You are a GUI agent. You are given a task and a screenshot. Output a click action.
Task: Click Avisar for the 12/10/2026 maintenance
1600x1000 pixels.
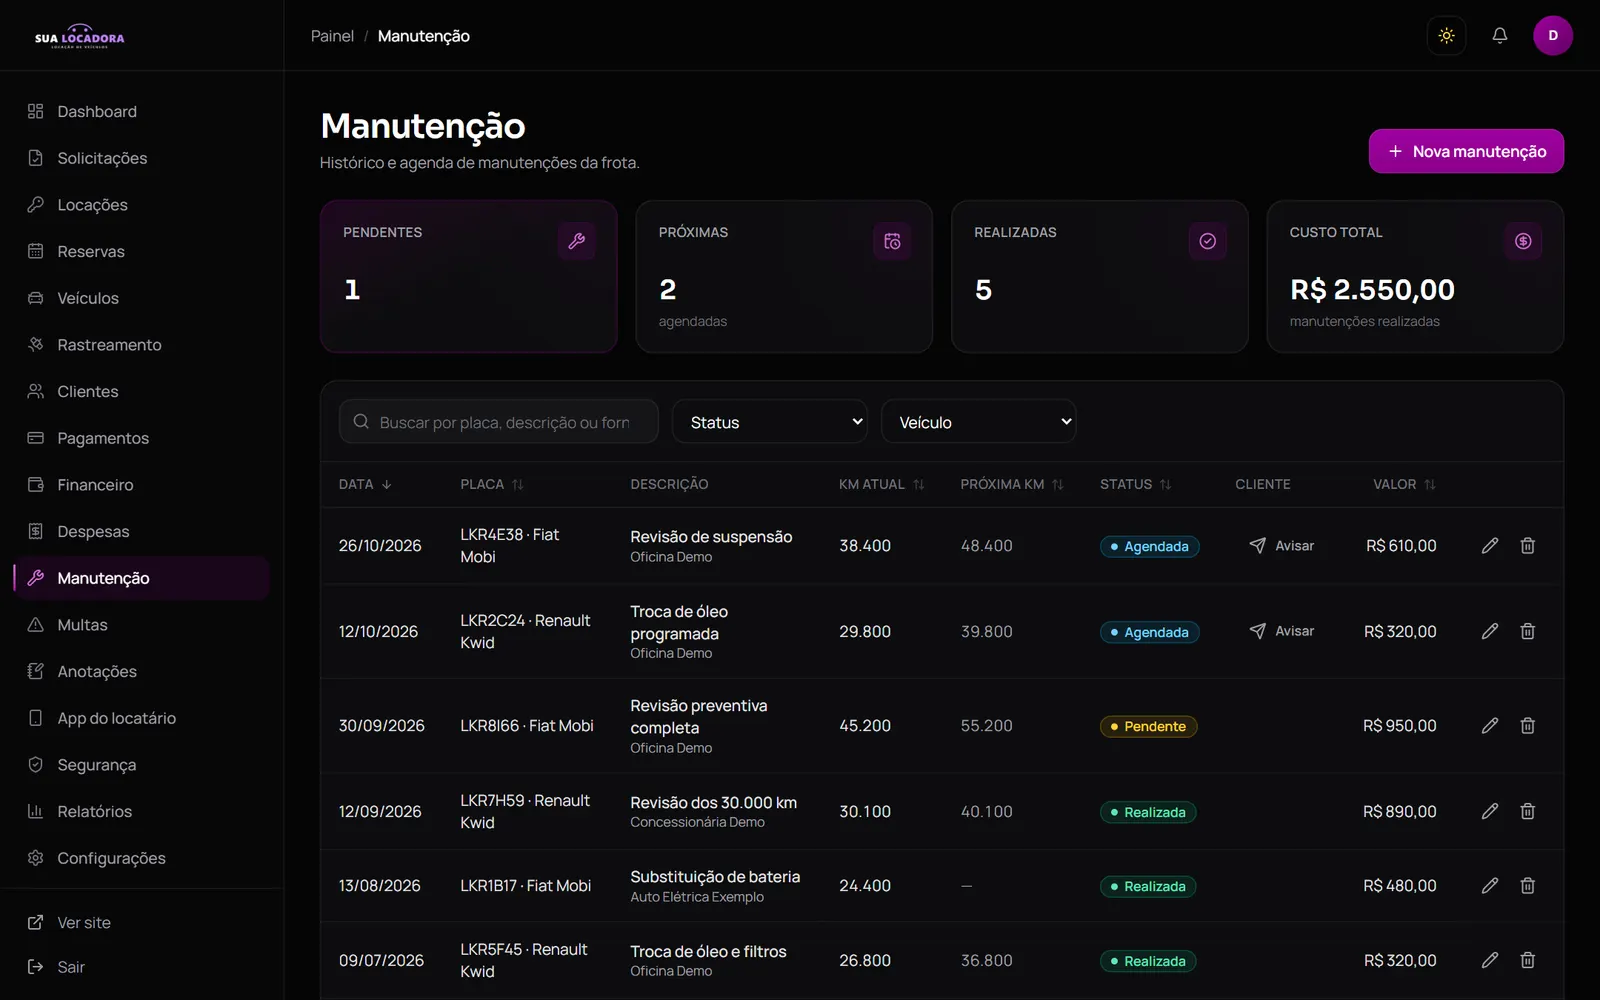click(x=1282, y=631)
